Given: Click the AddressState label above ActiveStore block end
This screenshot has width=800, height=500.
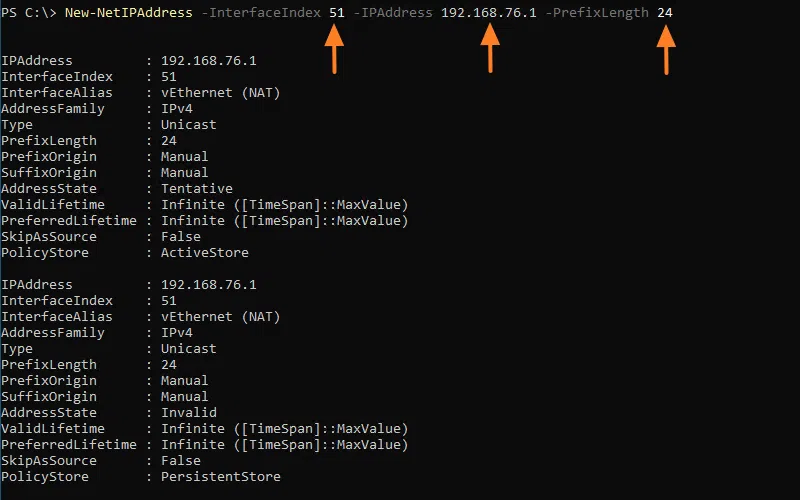Looking at the screenshot, I should pos(49,189).
